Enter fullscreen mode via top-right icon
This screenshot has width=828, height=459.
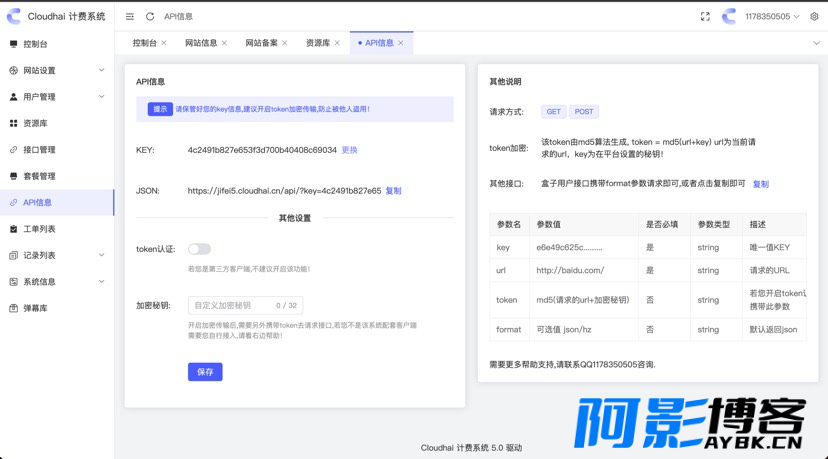tap(705, 17)
